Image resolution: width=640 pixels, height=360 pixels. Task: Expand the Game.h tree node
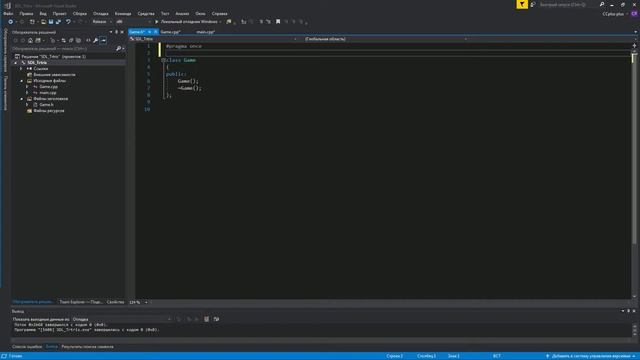27,104
